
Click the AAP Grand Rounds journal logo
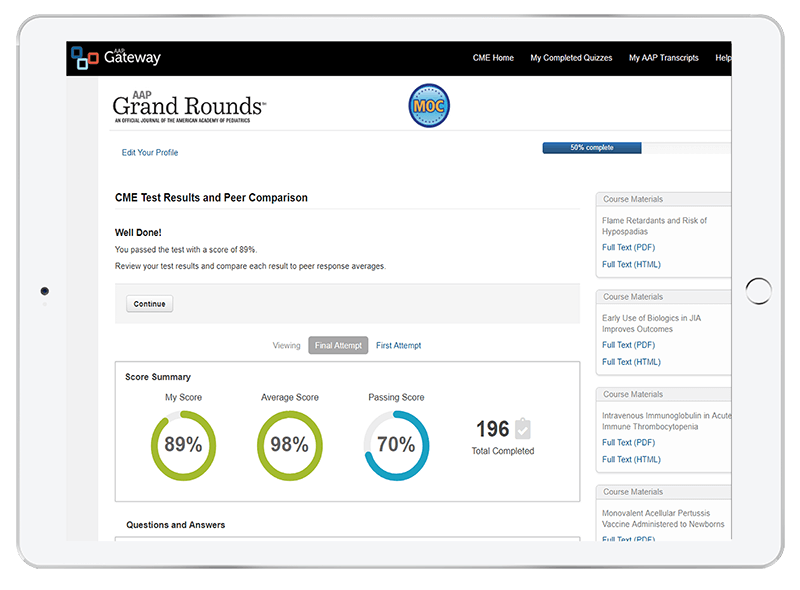point(189,106)
